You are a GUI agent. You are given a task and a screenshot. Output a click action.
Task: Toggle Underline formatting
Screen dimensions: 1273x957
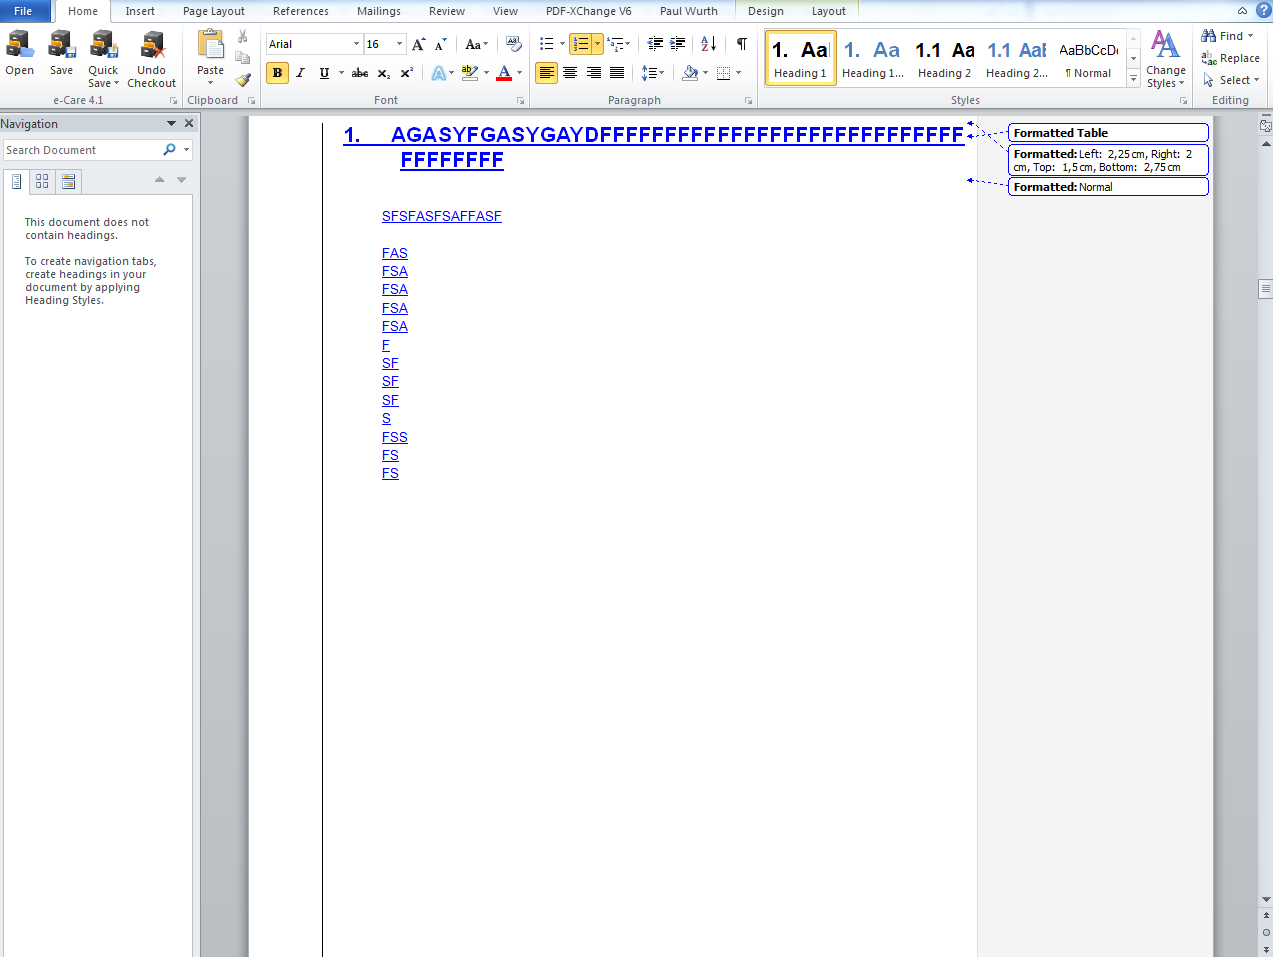pos(324,73)
